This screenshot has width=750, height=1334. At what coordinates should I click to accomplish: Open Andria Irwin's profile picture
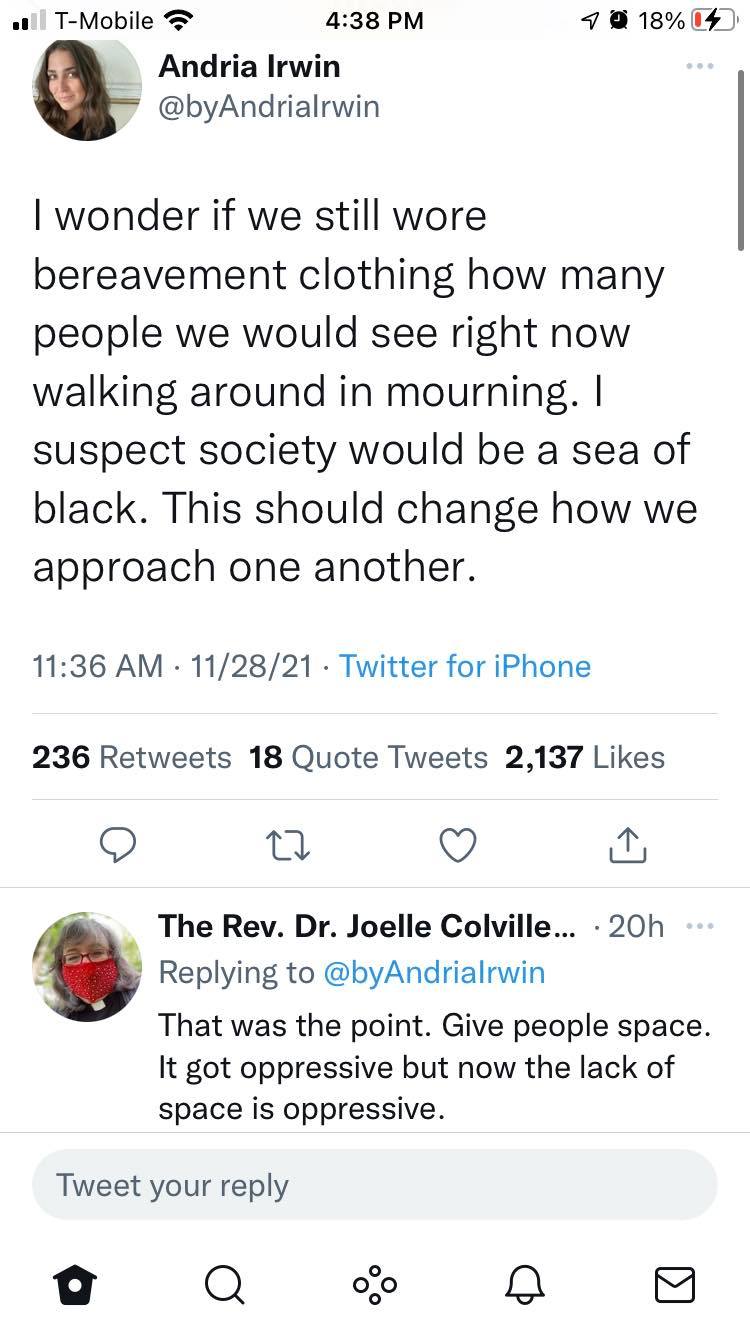point(87,89)
